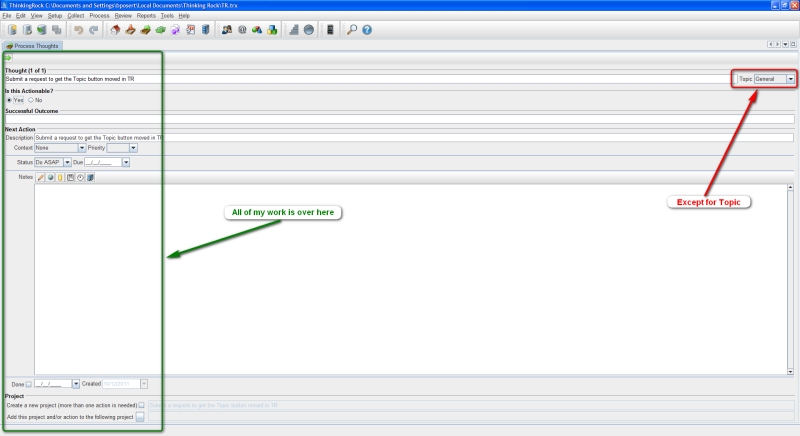Open the Topic dropdown showing General

coord(790,78)
